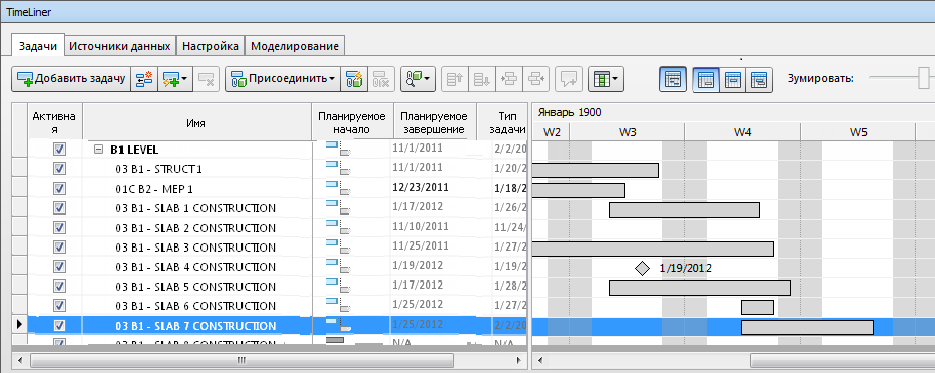Show planned dates in Gantt chart
This screenshot has width=935, height=373.
(x=706, y=79)
